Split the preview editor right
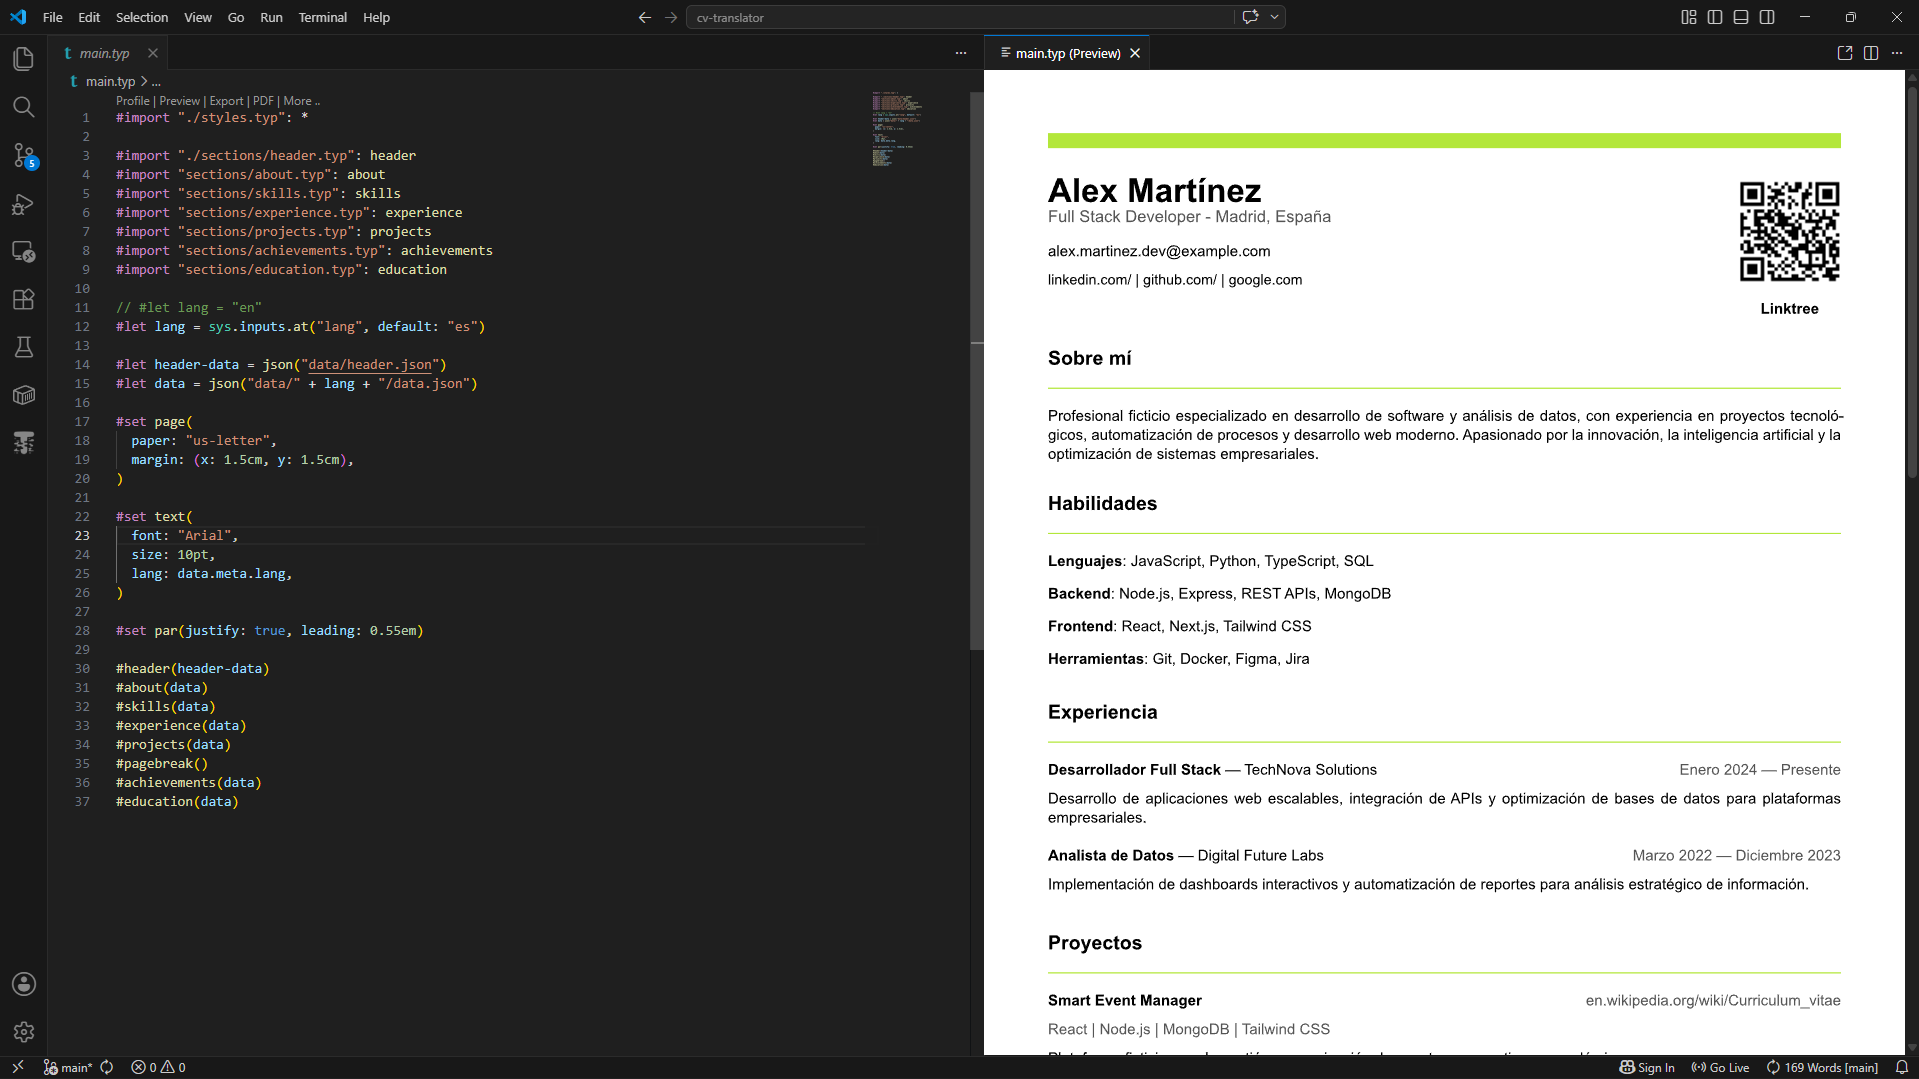1919x1079 pixels. 1871,53
